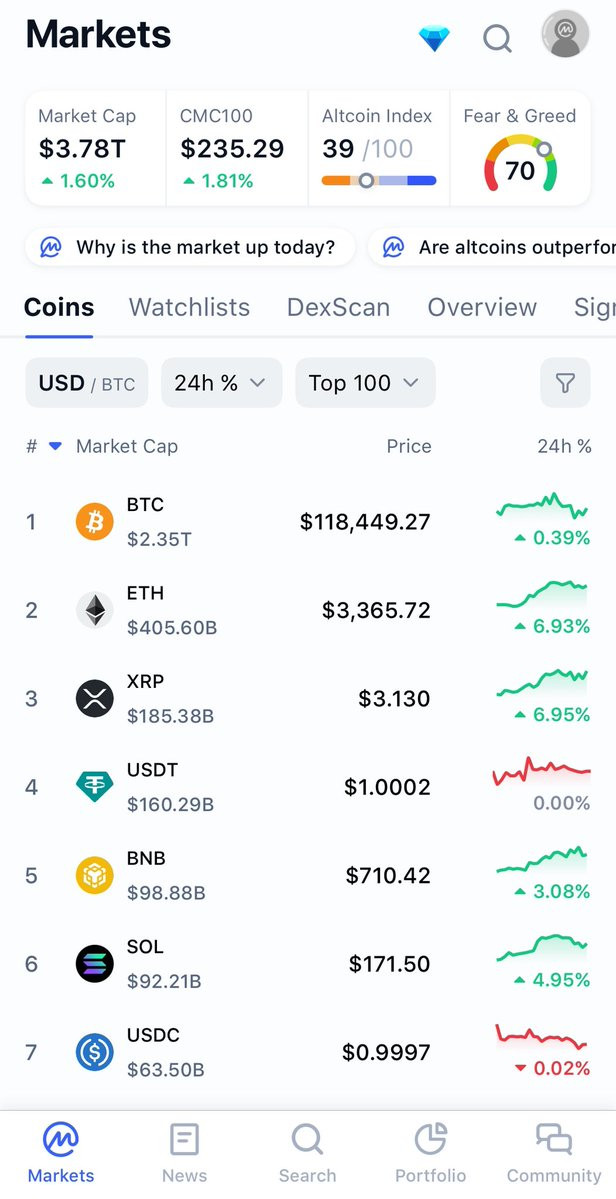Viewport: 616px width, 1199px height.
Task: Open search with the magnifier icon at top
Action: click(498, 37)
